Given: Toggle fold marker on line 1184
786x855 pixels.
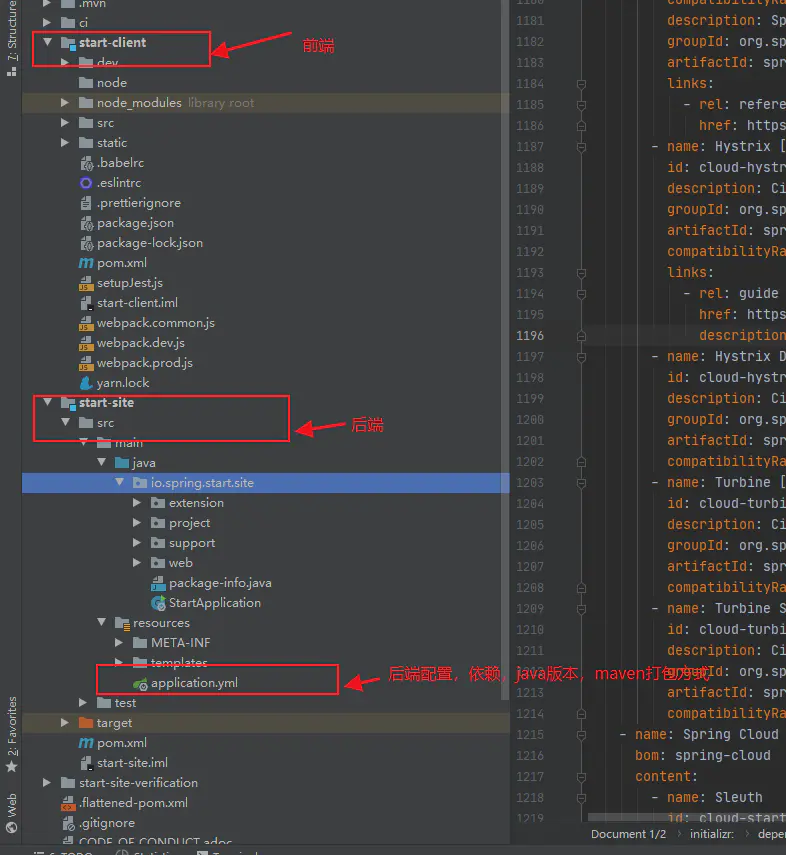Looking at the screenshot, I should tap(581, 84).
